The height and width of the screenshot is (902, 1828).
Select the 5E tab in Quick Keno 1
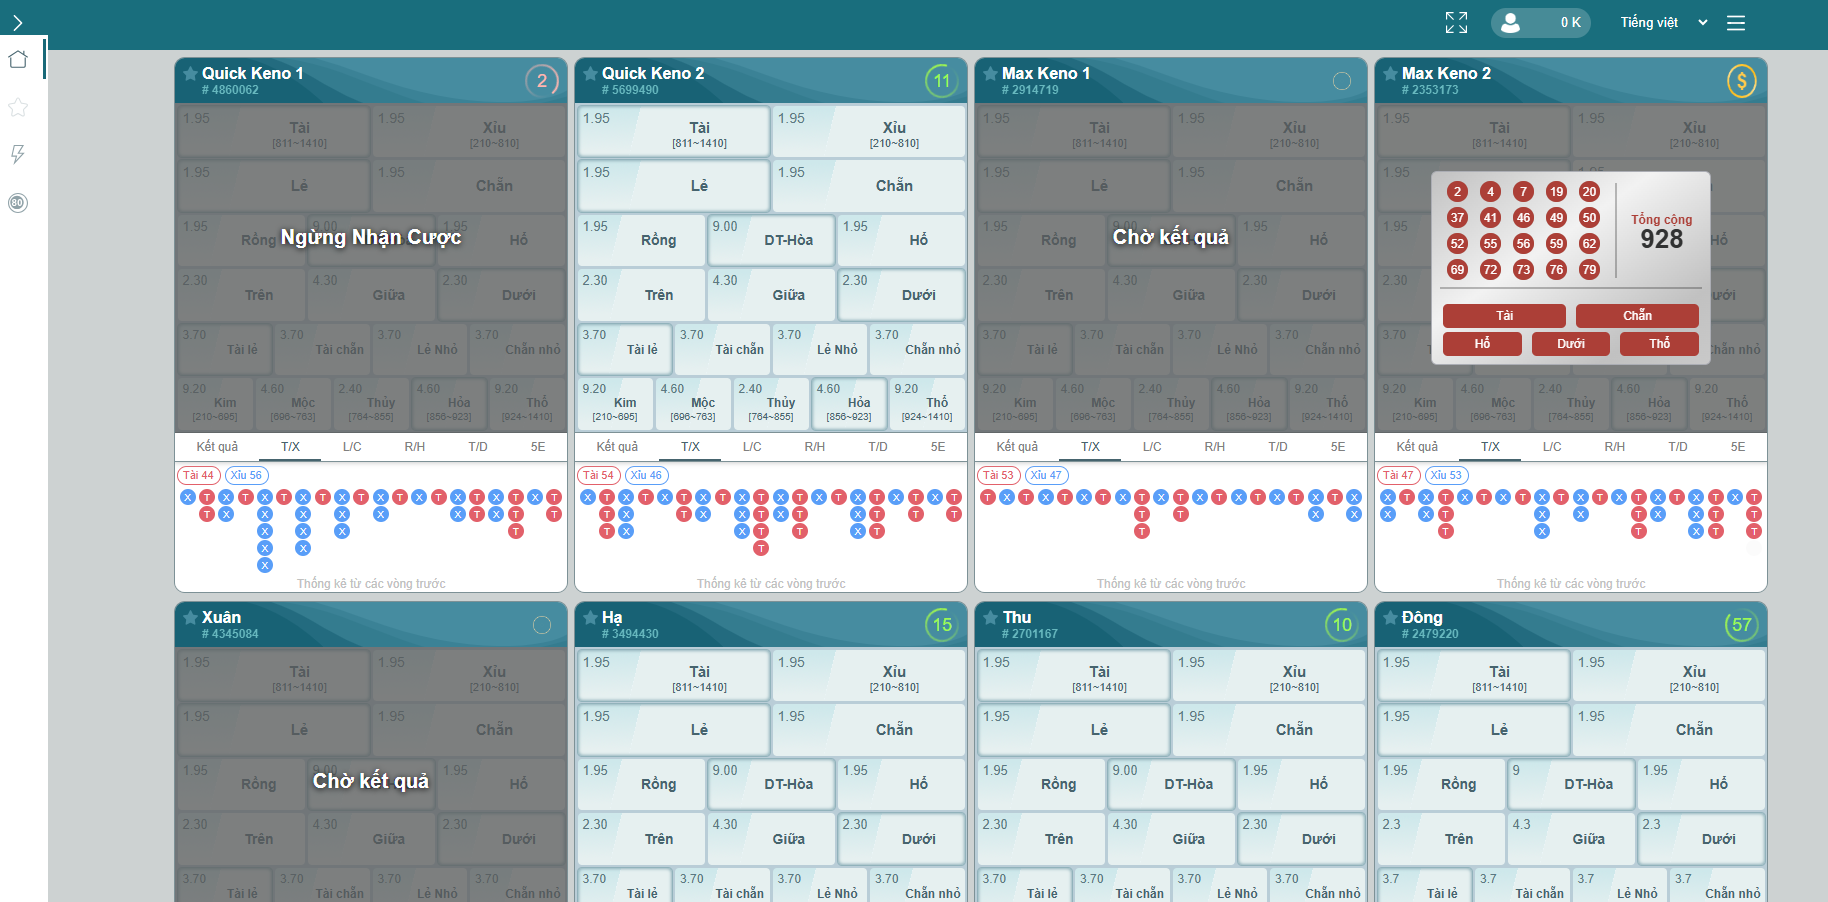click(x=538, y=447)
